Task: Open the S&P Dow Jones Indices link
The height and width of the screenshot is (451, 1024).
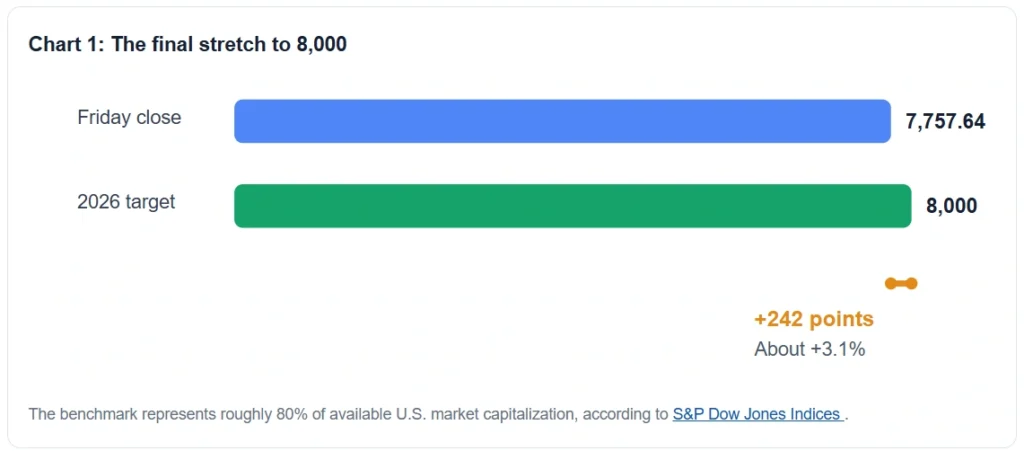Action: coord(758,414)
